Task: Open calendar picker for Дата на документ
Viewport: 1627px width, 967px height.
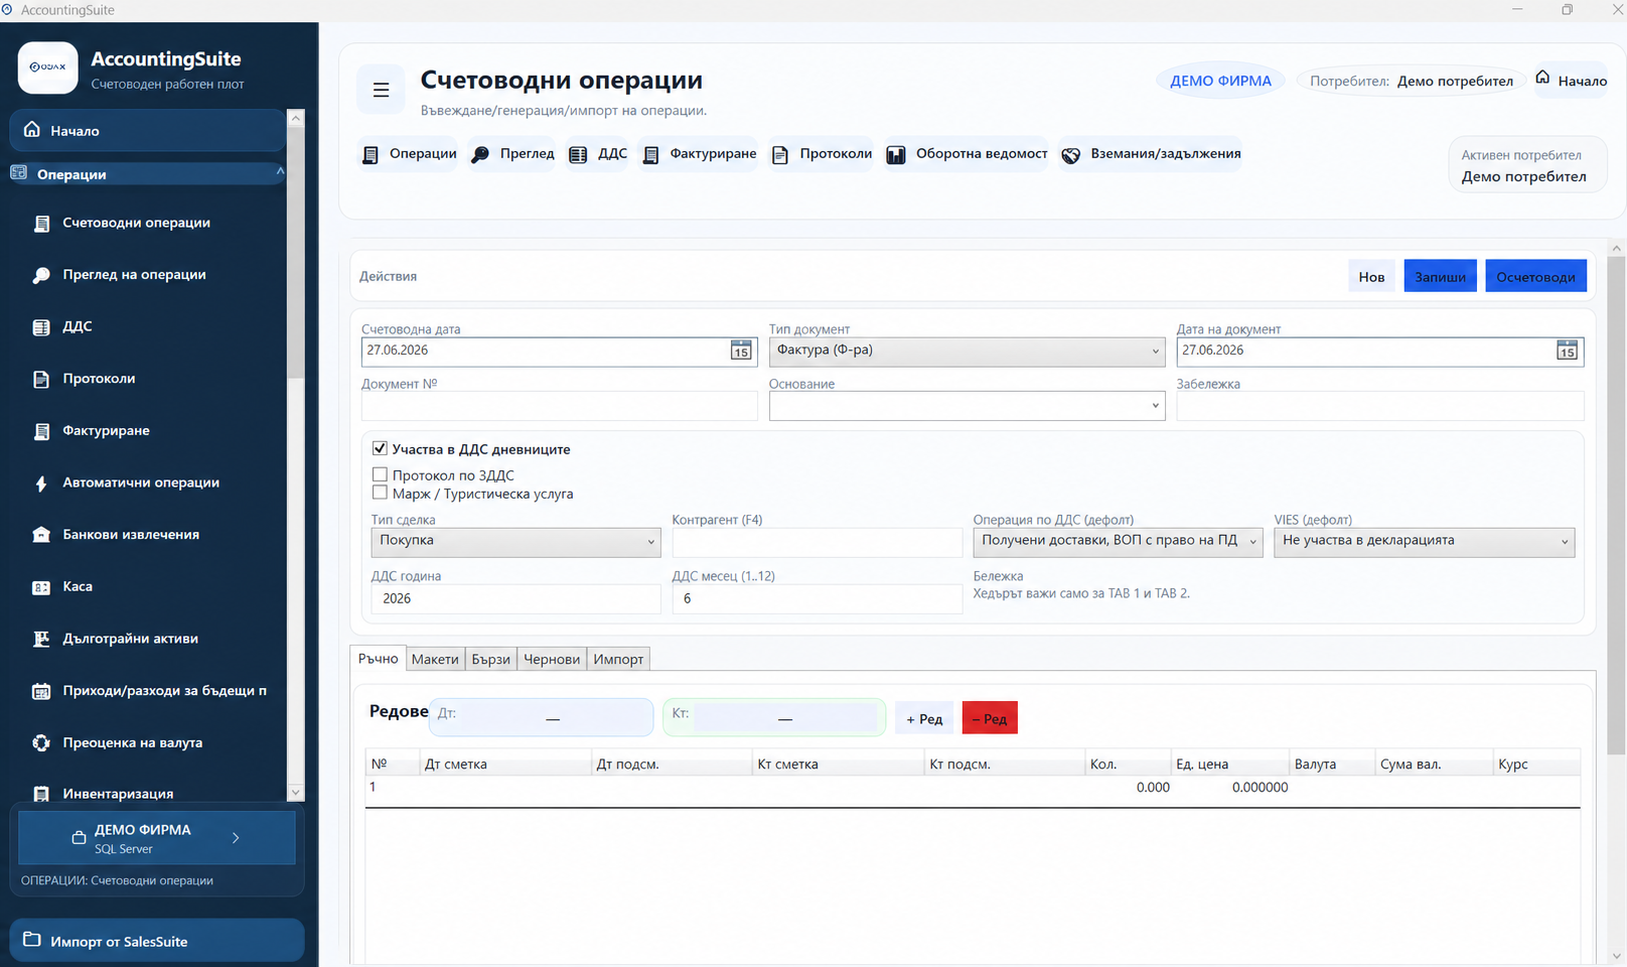Action: tap(1567, 351)
